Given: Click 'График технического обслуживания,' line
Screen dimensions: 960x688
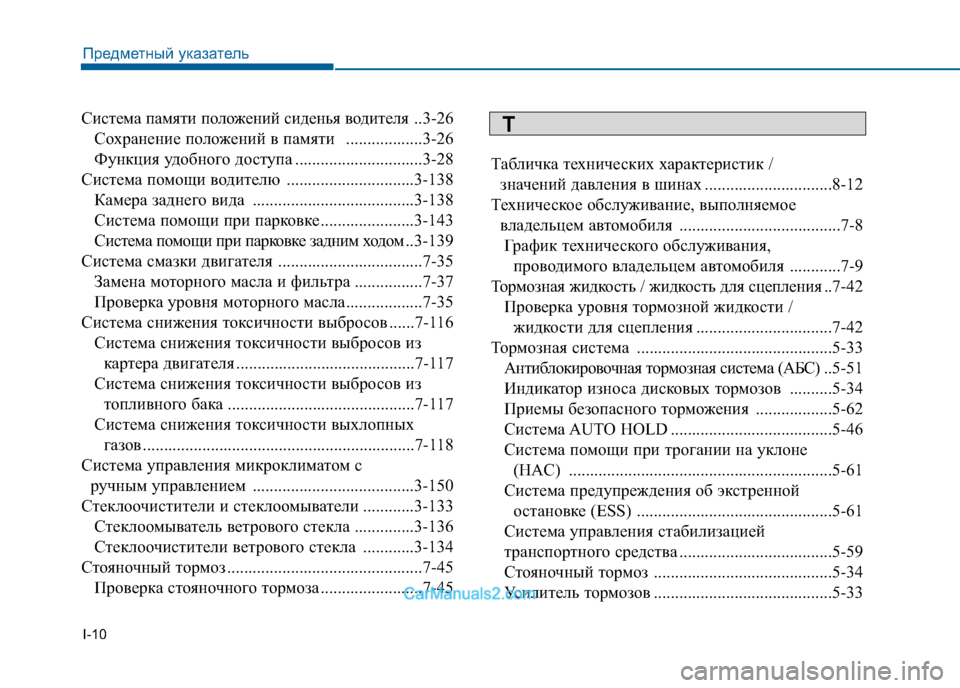Looking at the screenshot, I should tap(637, 246).
